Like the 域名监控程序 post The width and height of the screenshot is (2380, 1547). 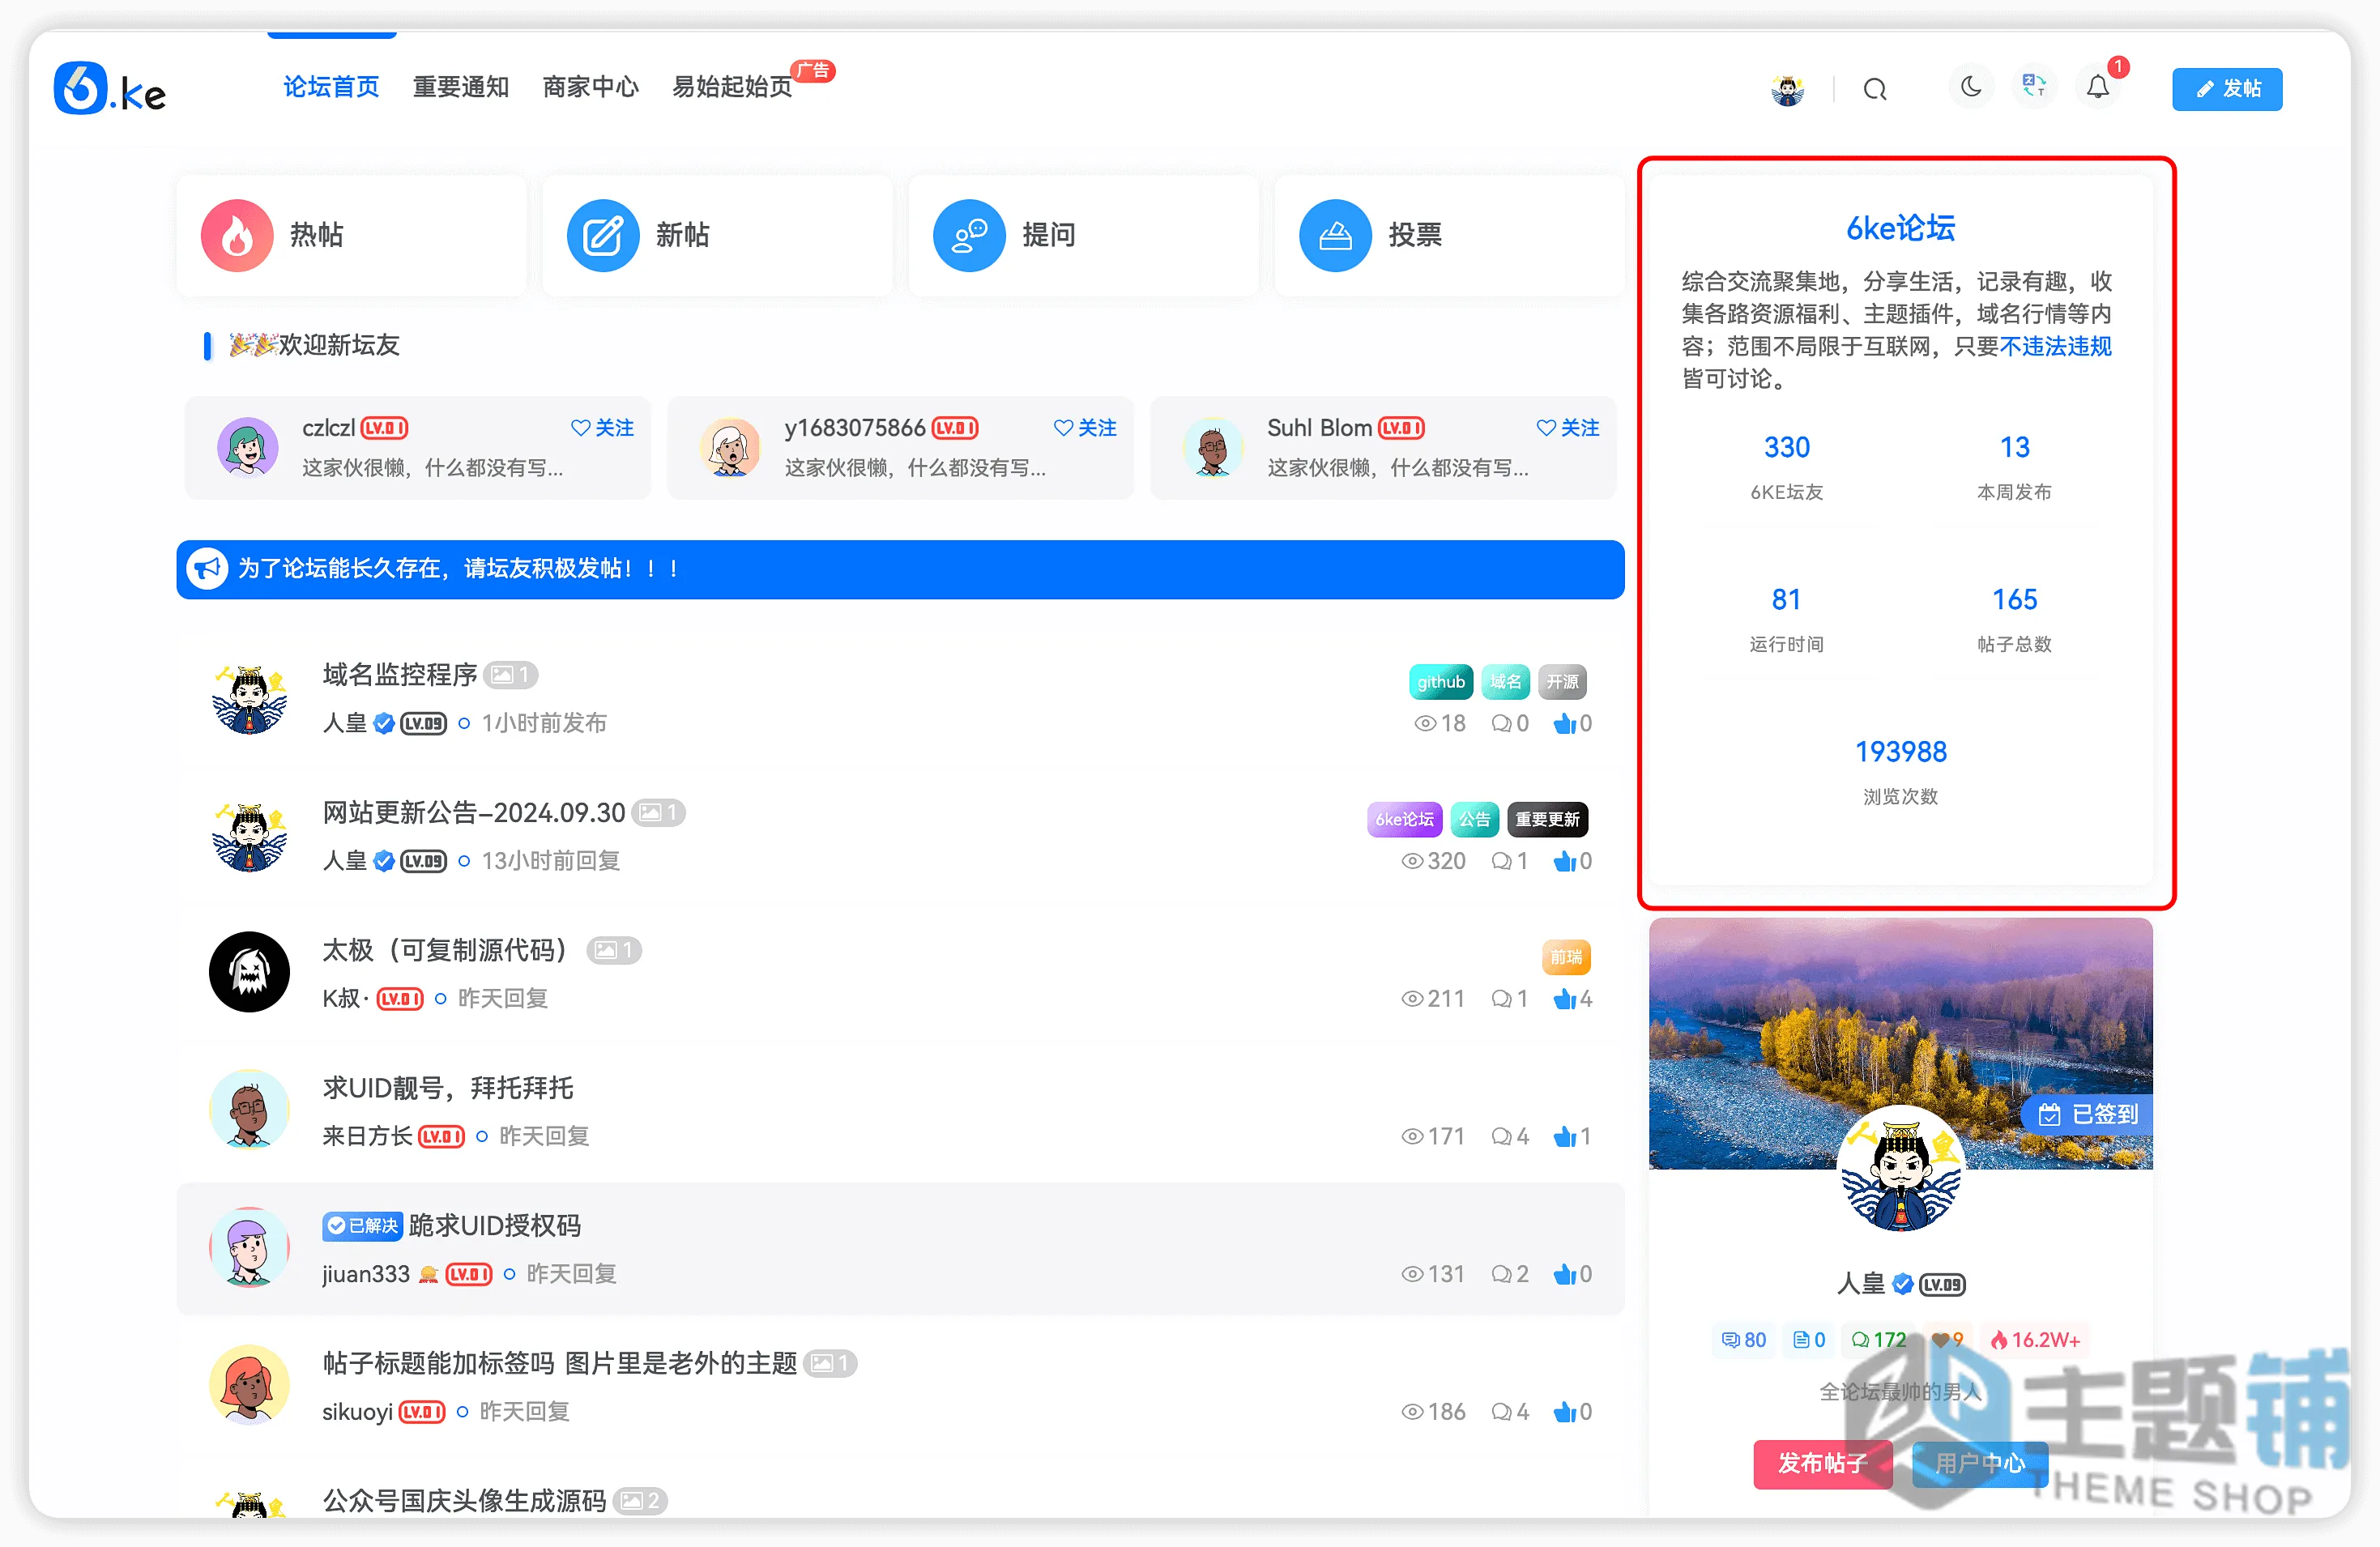click(1573, 723)
